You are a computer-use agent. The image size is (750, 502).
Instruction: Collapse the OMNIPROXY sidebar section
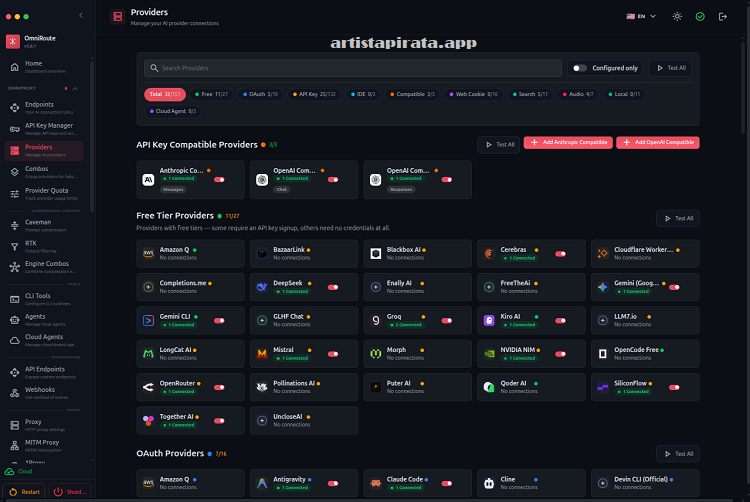pyautogui.click(x=75, y=88)
